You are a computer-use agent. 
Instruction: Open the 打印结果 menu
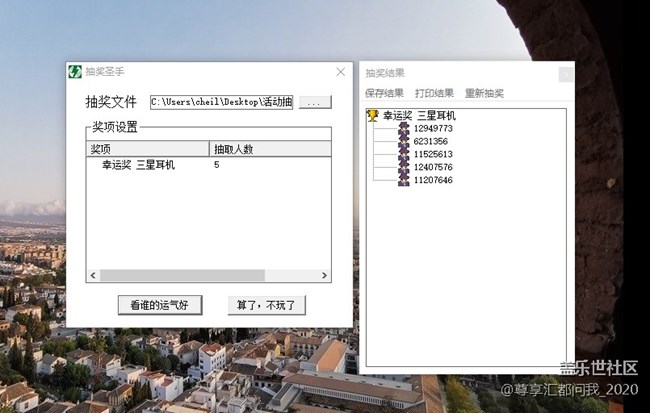[x=434, y=93]
